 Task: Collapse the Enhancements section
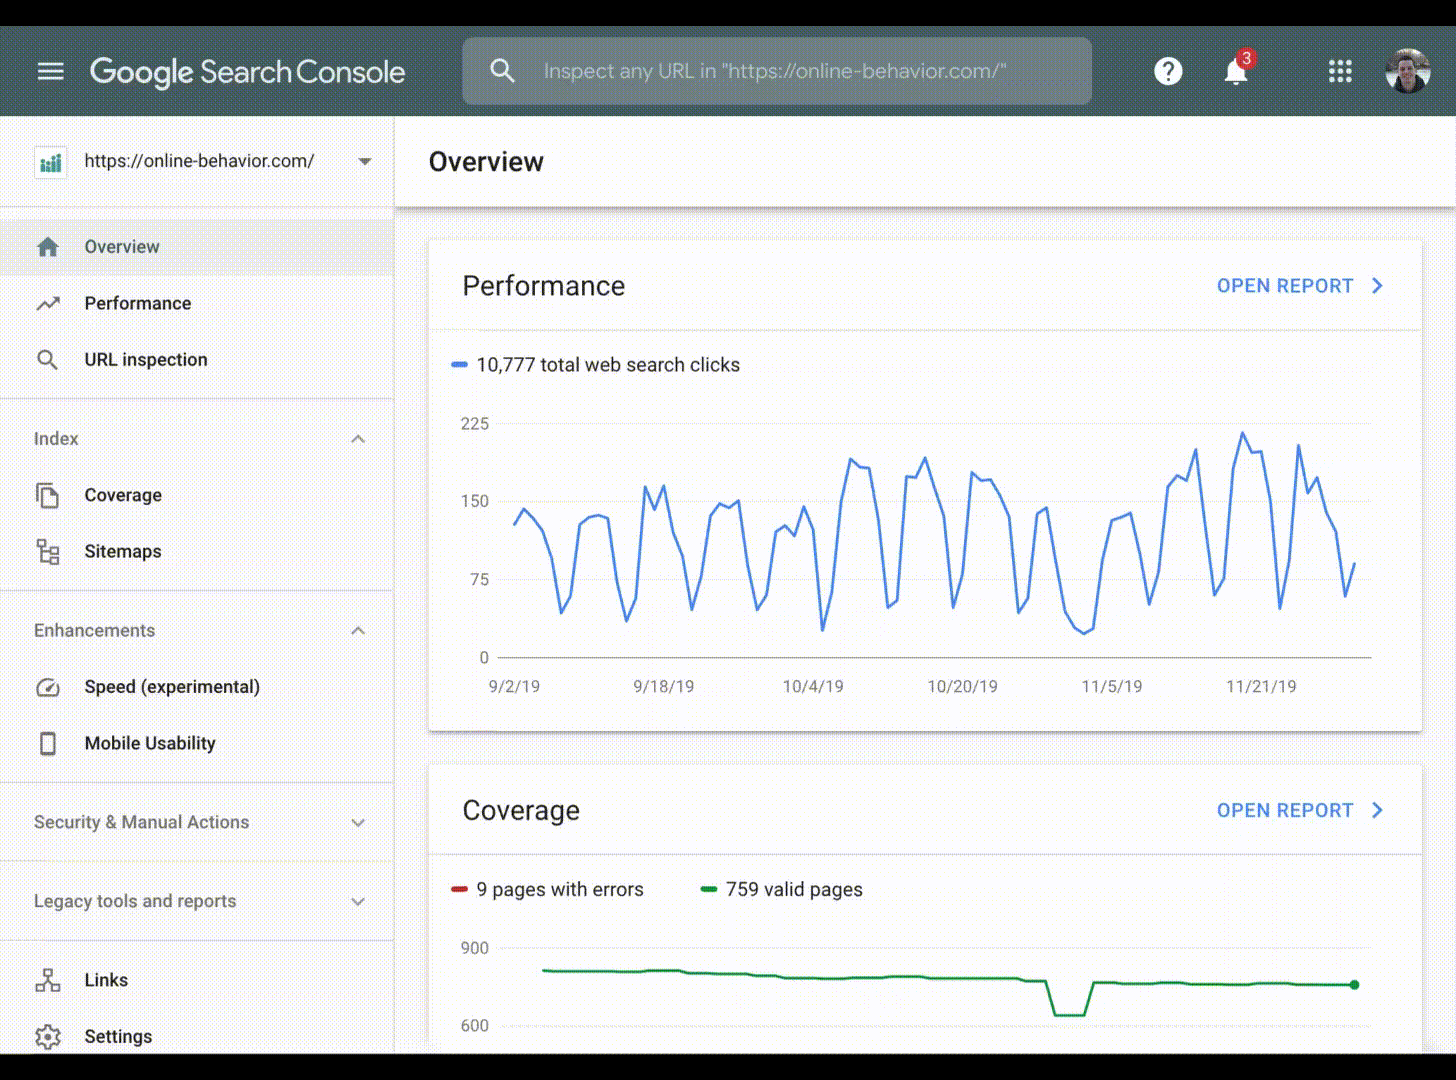[x=358, y=631]
